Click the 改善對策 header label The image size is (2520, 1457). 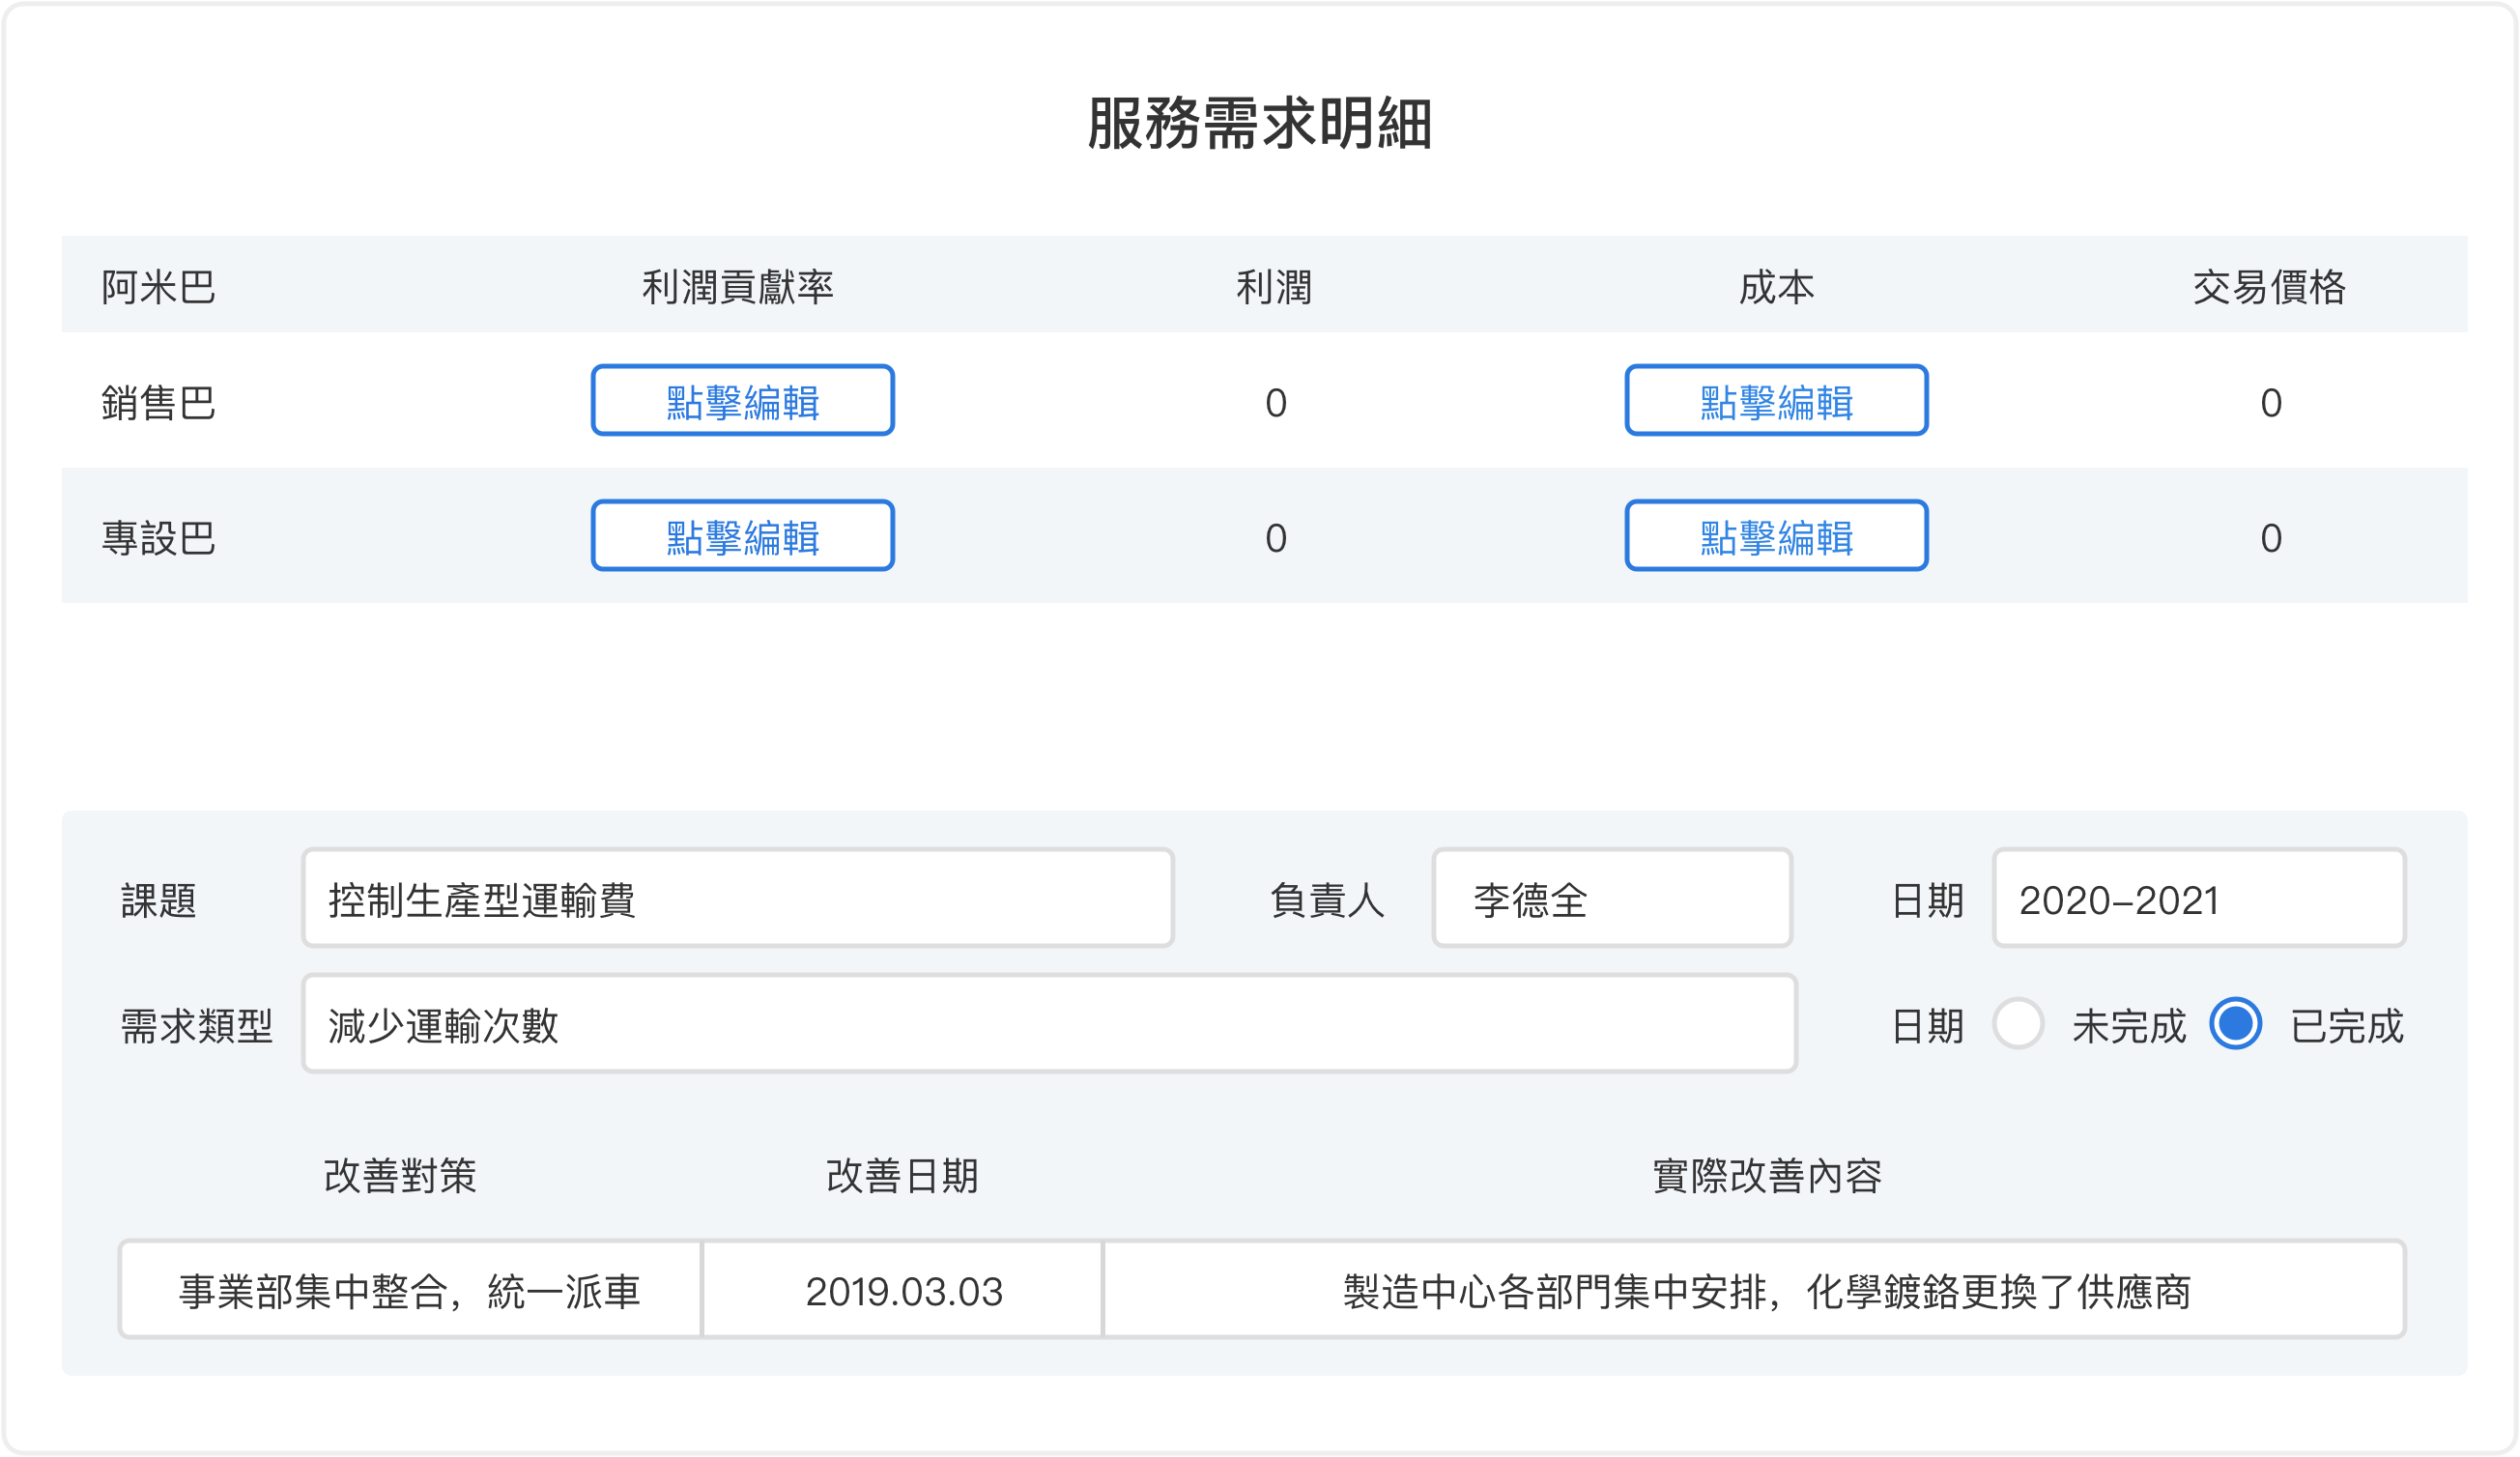(x=400, y=1175)
